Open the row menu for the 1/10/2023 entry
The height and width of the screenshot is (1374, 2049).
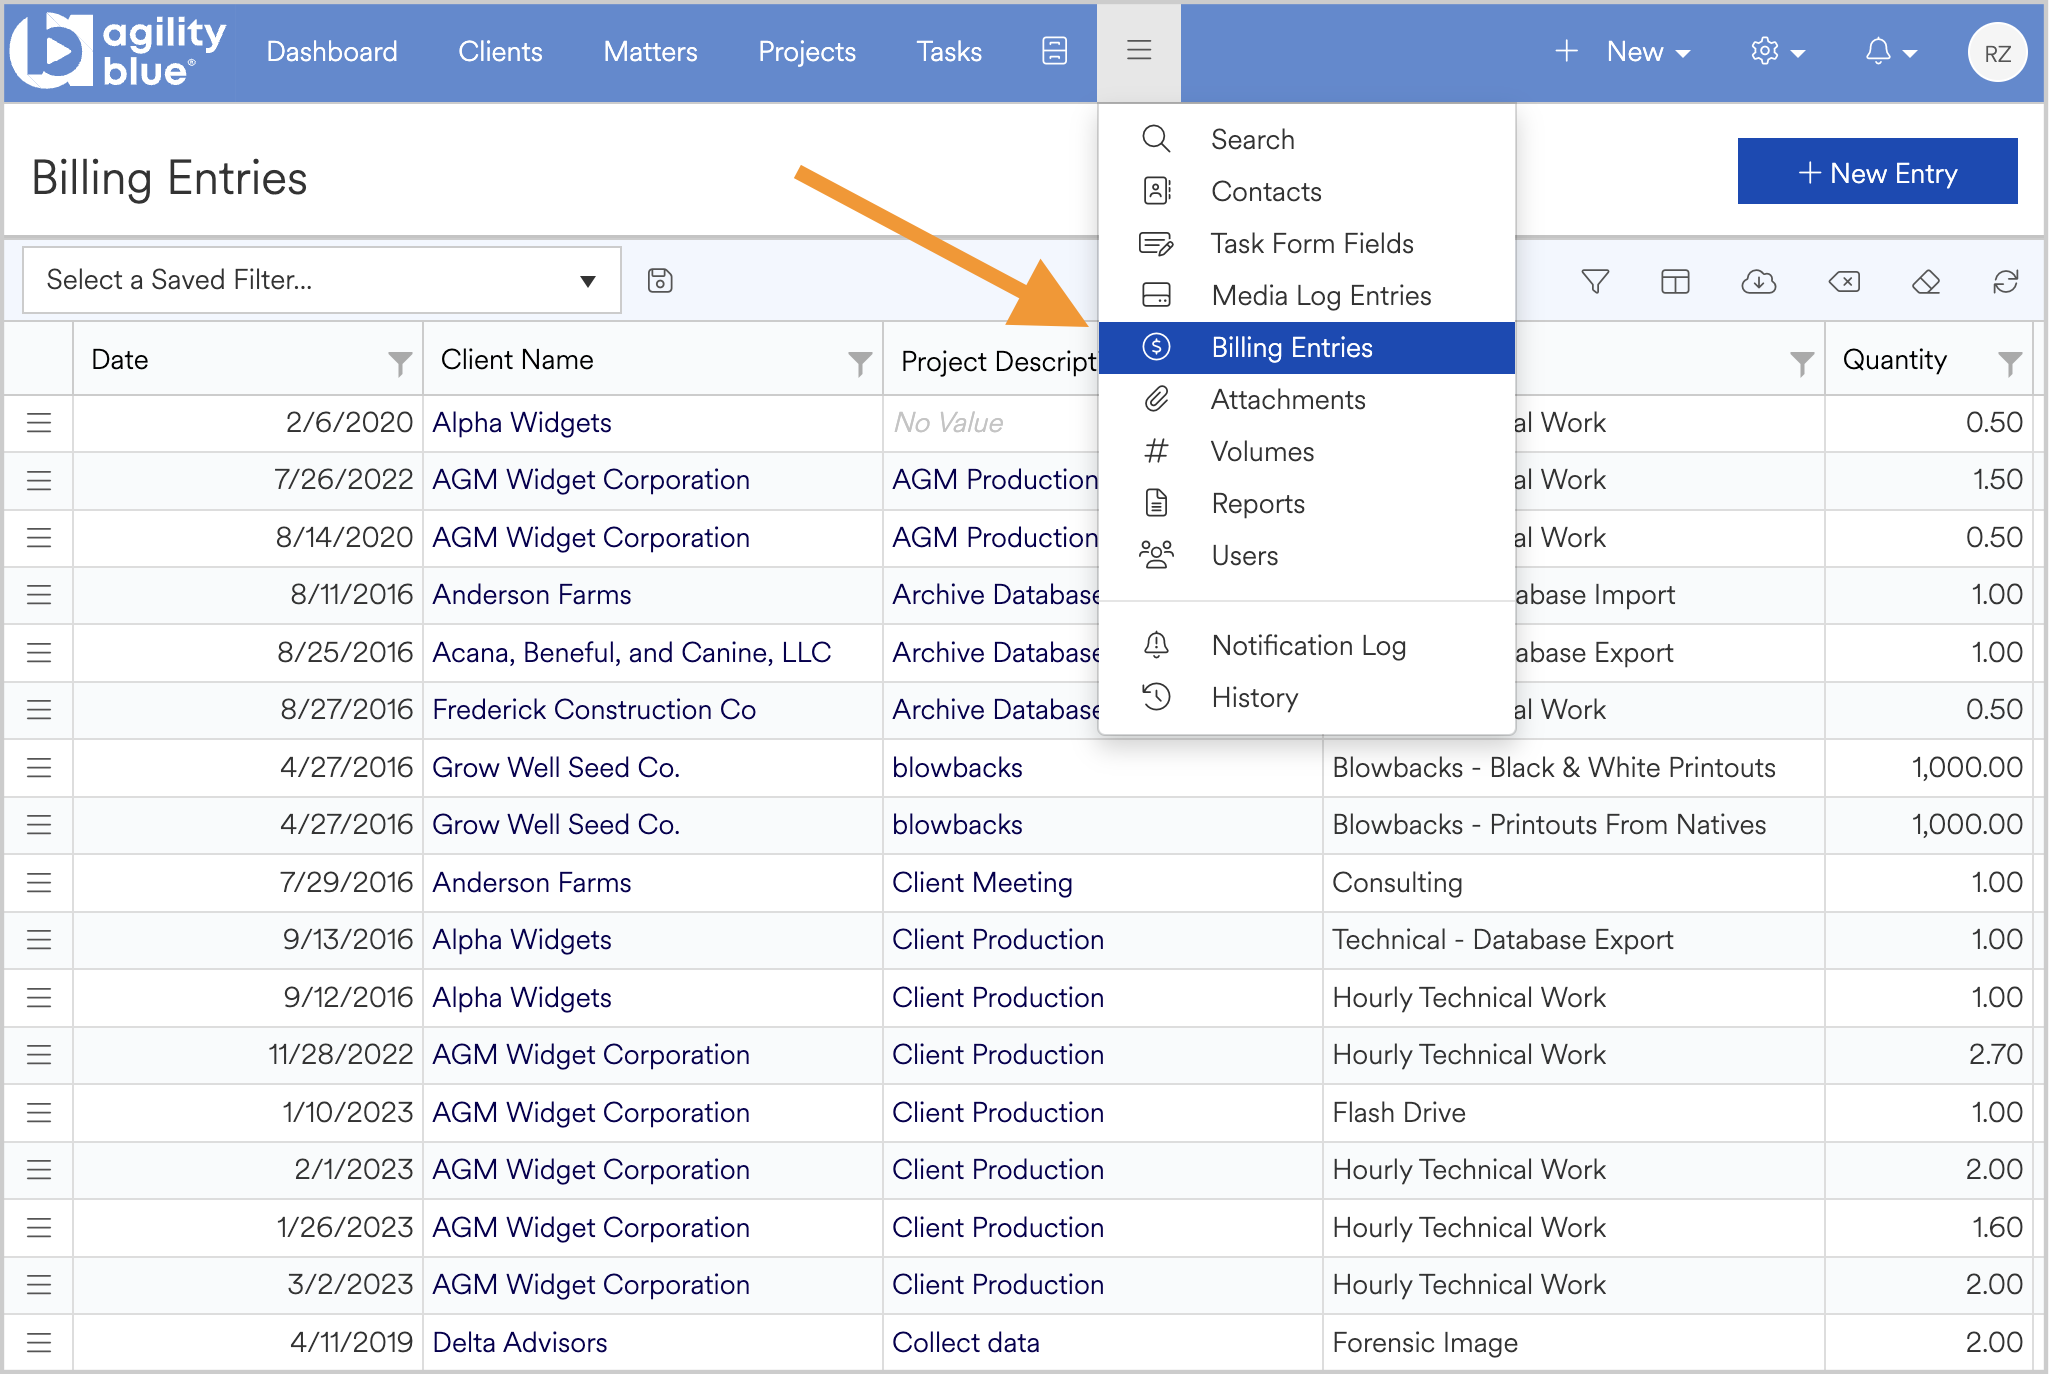coord(39,1113)
